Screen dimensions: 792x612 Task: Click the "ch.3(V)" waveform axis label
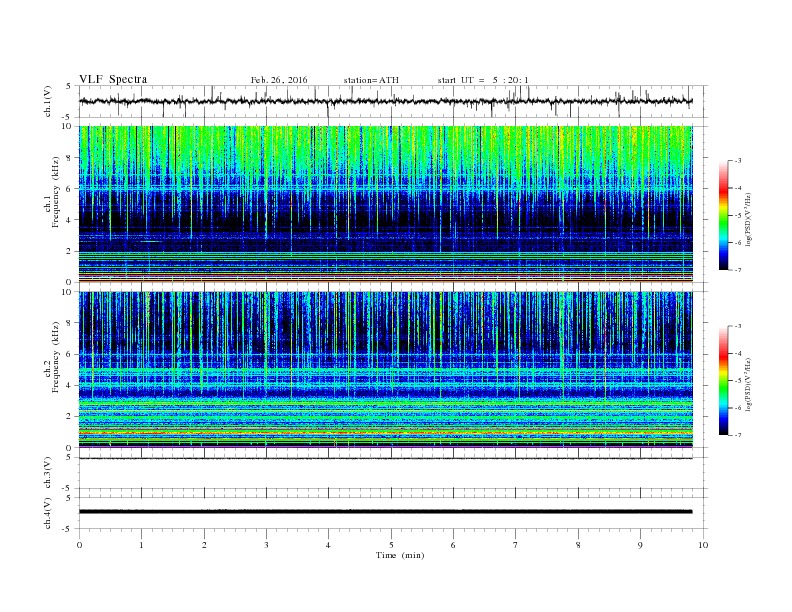pos(47,473)
